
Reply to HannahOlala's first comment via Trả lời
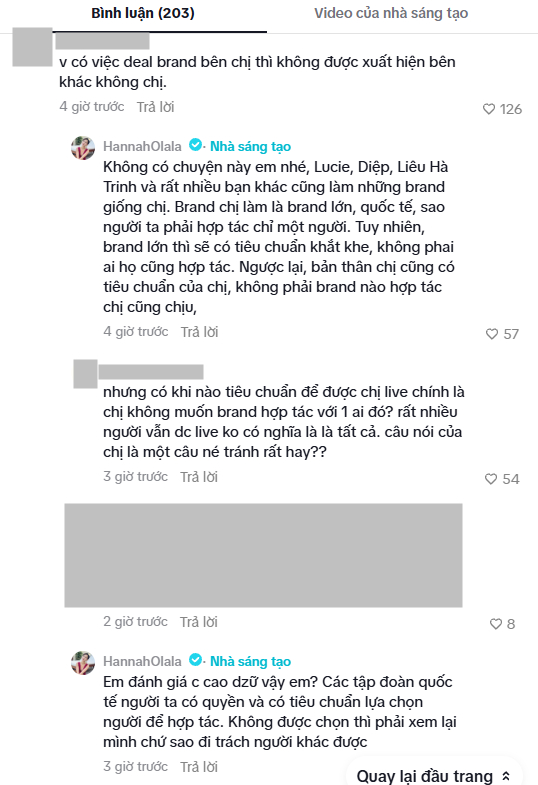coord(199,332)
